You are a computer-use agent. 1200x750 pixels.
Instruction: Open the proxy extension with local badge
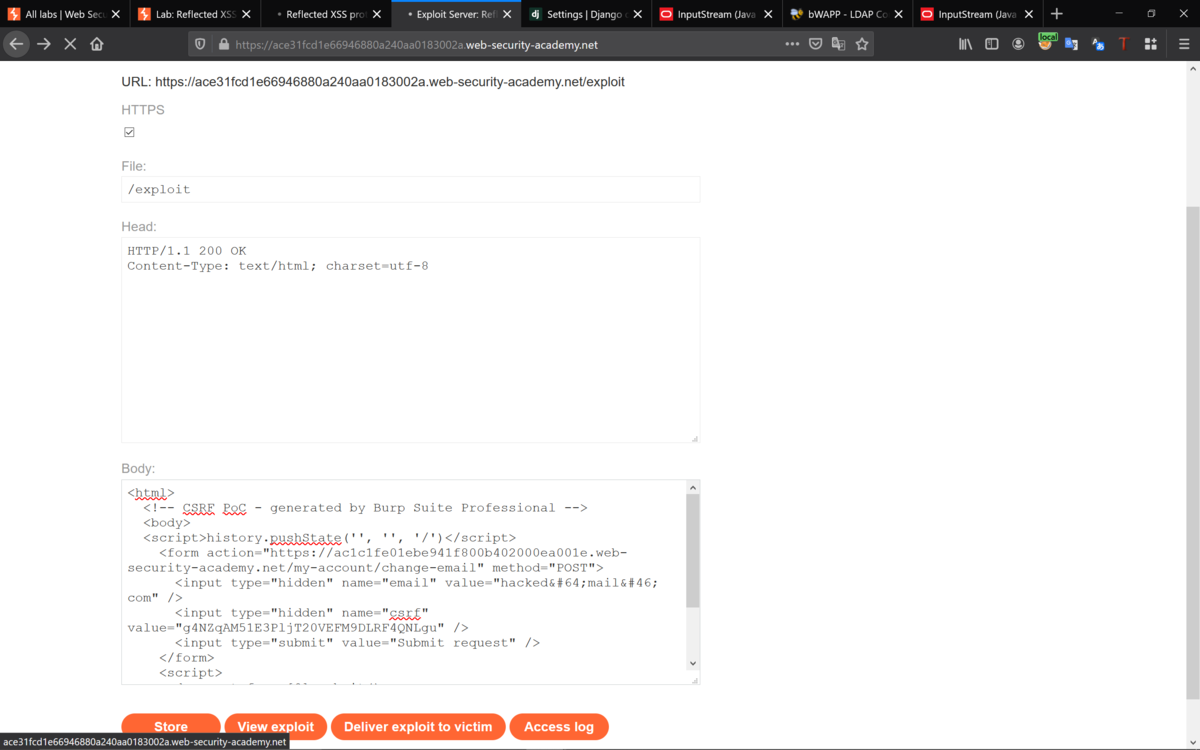pos(1046,43)
